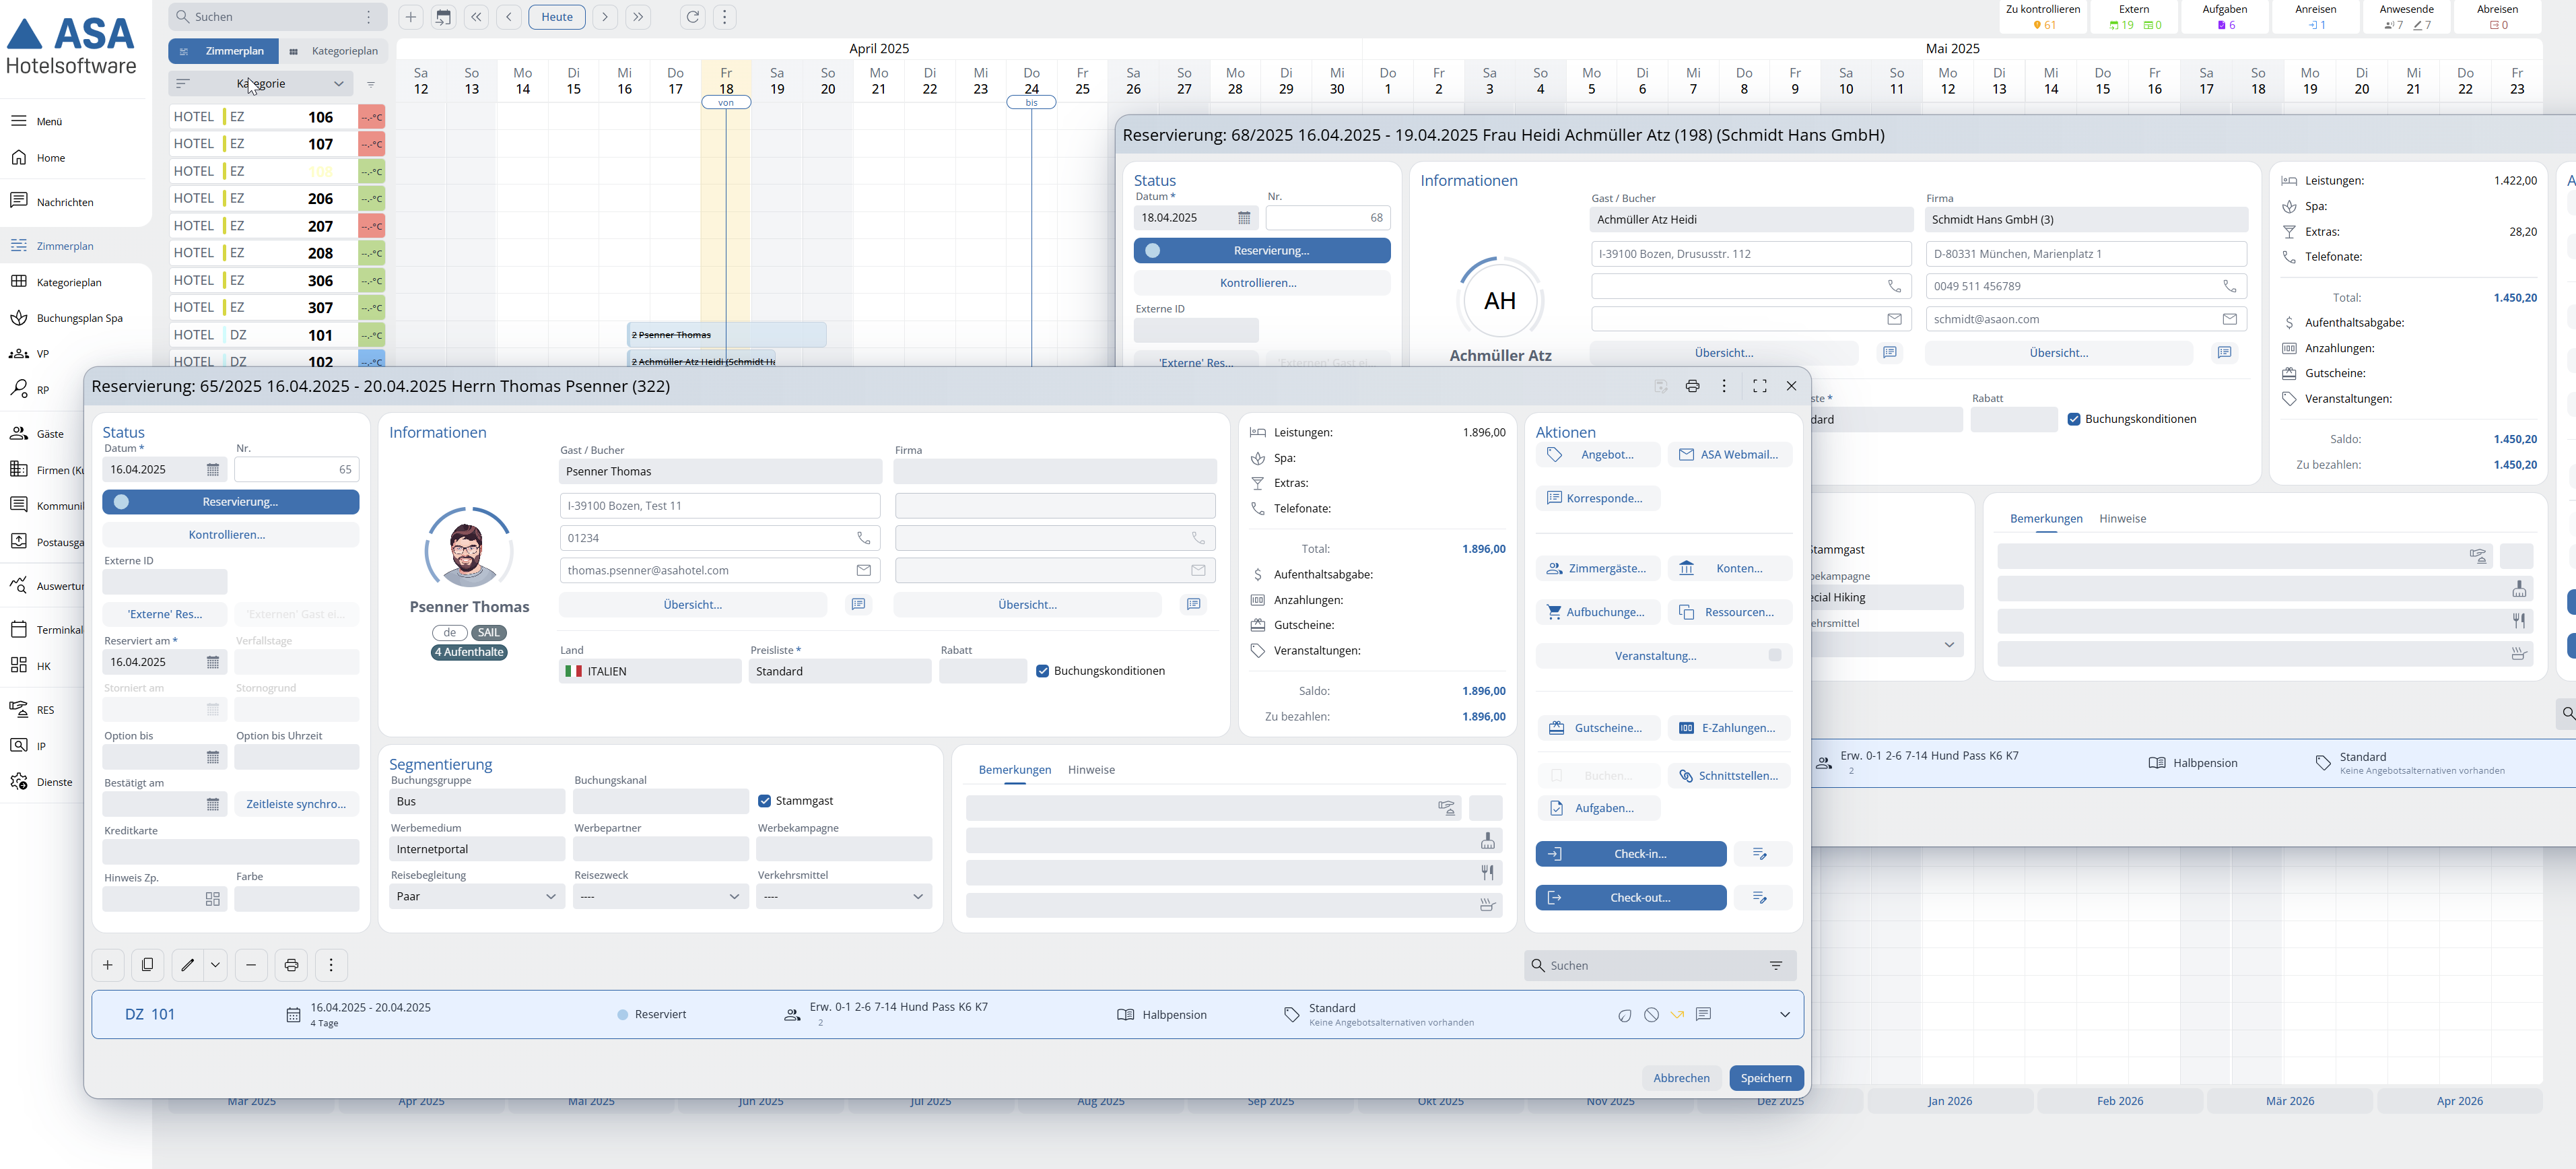Screen dimensions: 2576x1169
Task: Click the 'bis' marker under Do 24
Action: pos(1031,102)
